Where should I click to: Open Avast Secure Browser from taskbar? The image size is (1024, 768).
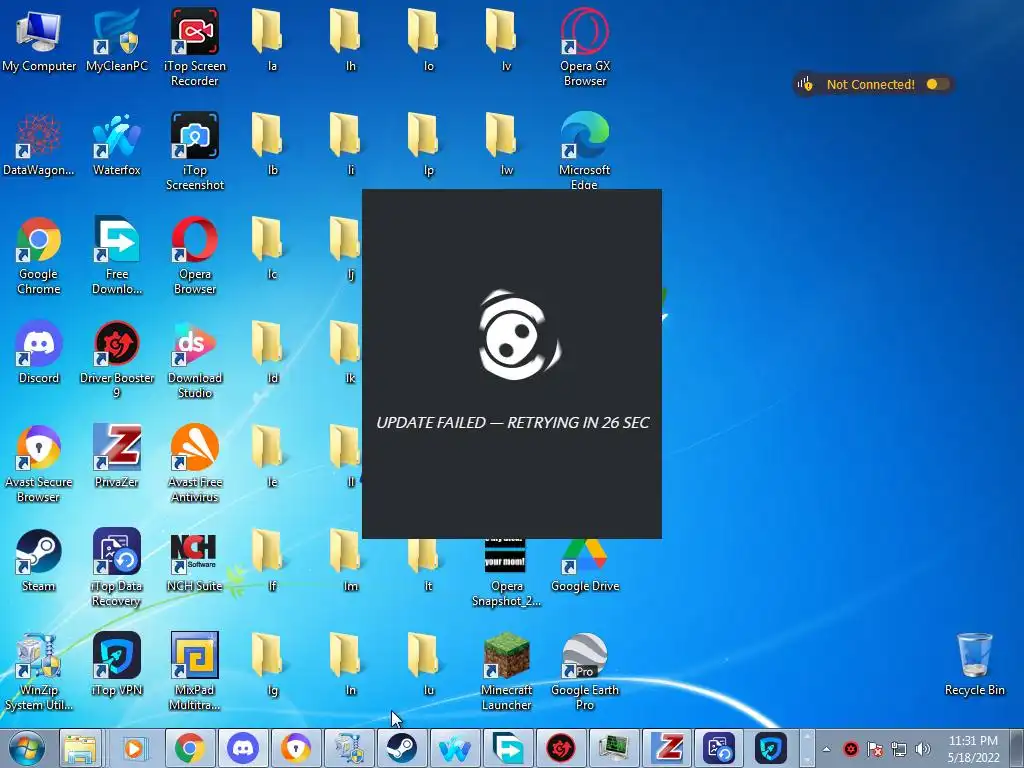[295, 748]
